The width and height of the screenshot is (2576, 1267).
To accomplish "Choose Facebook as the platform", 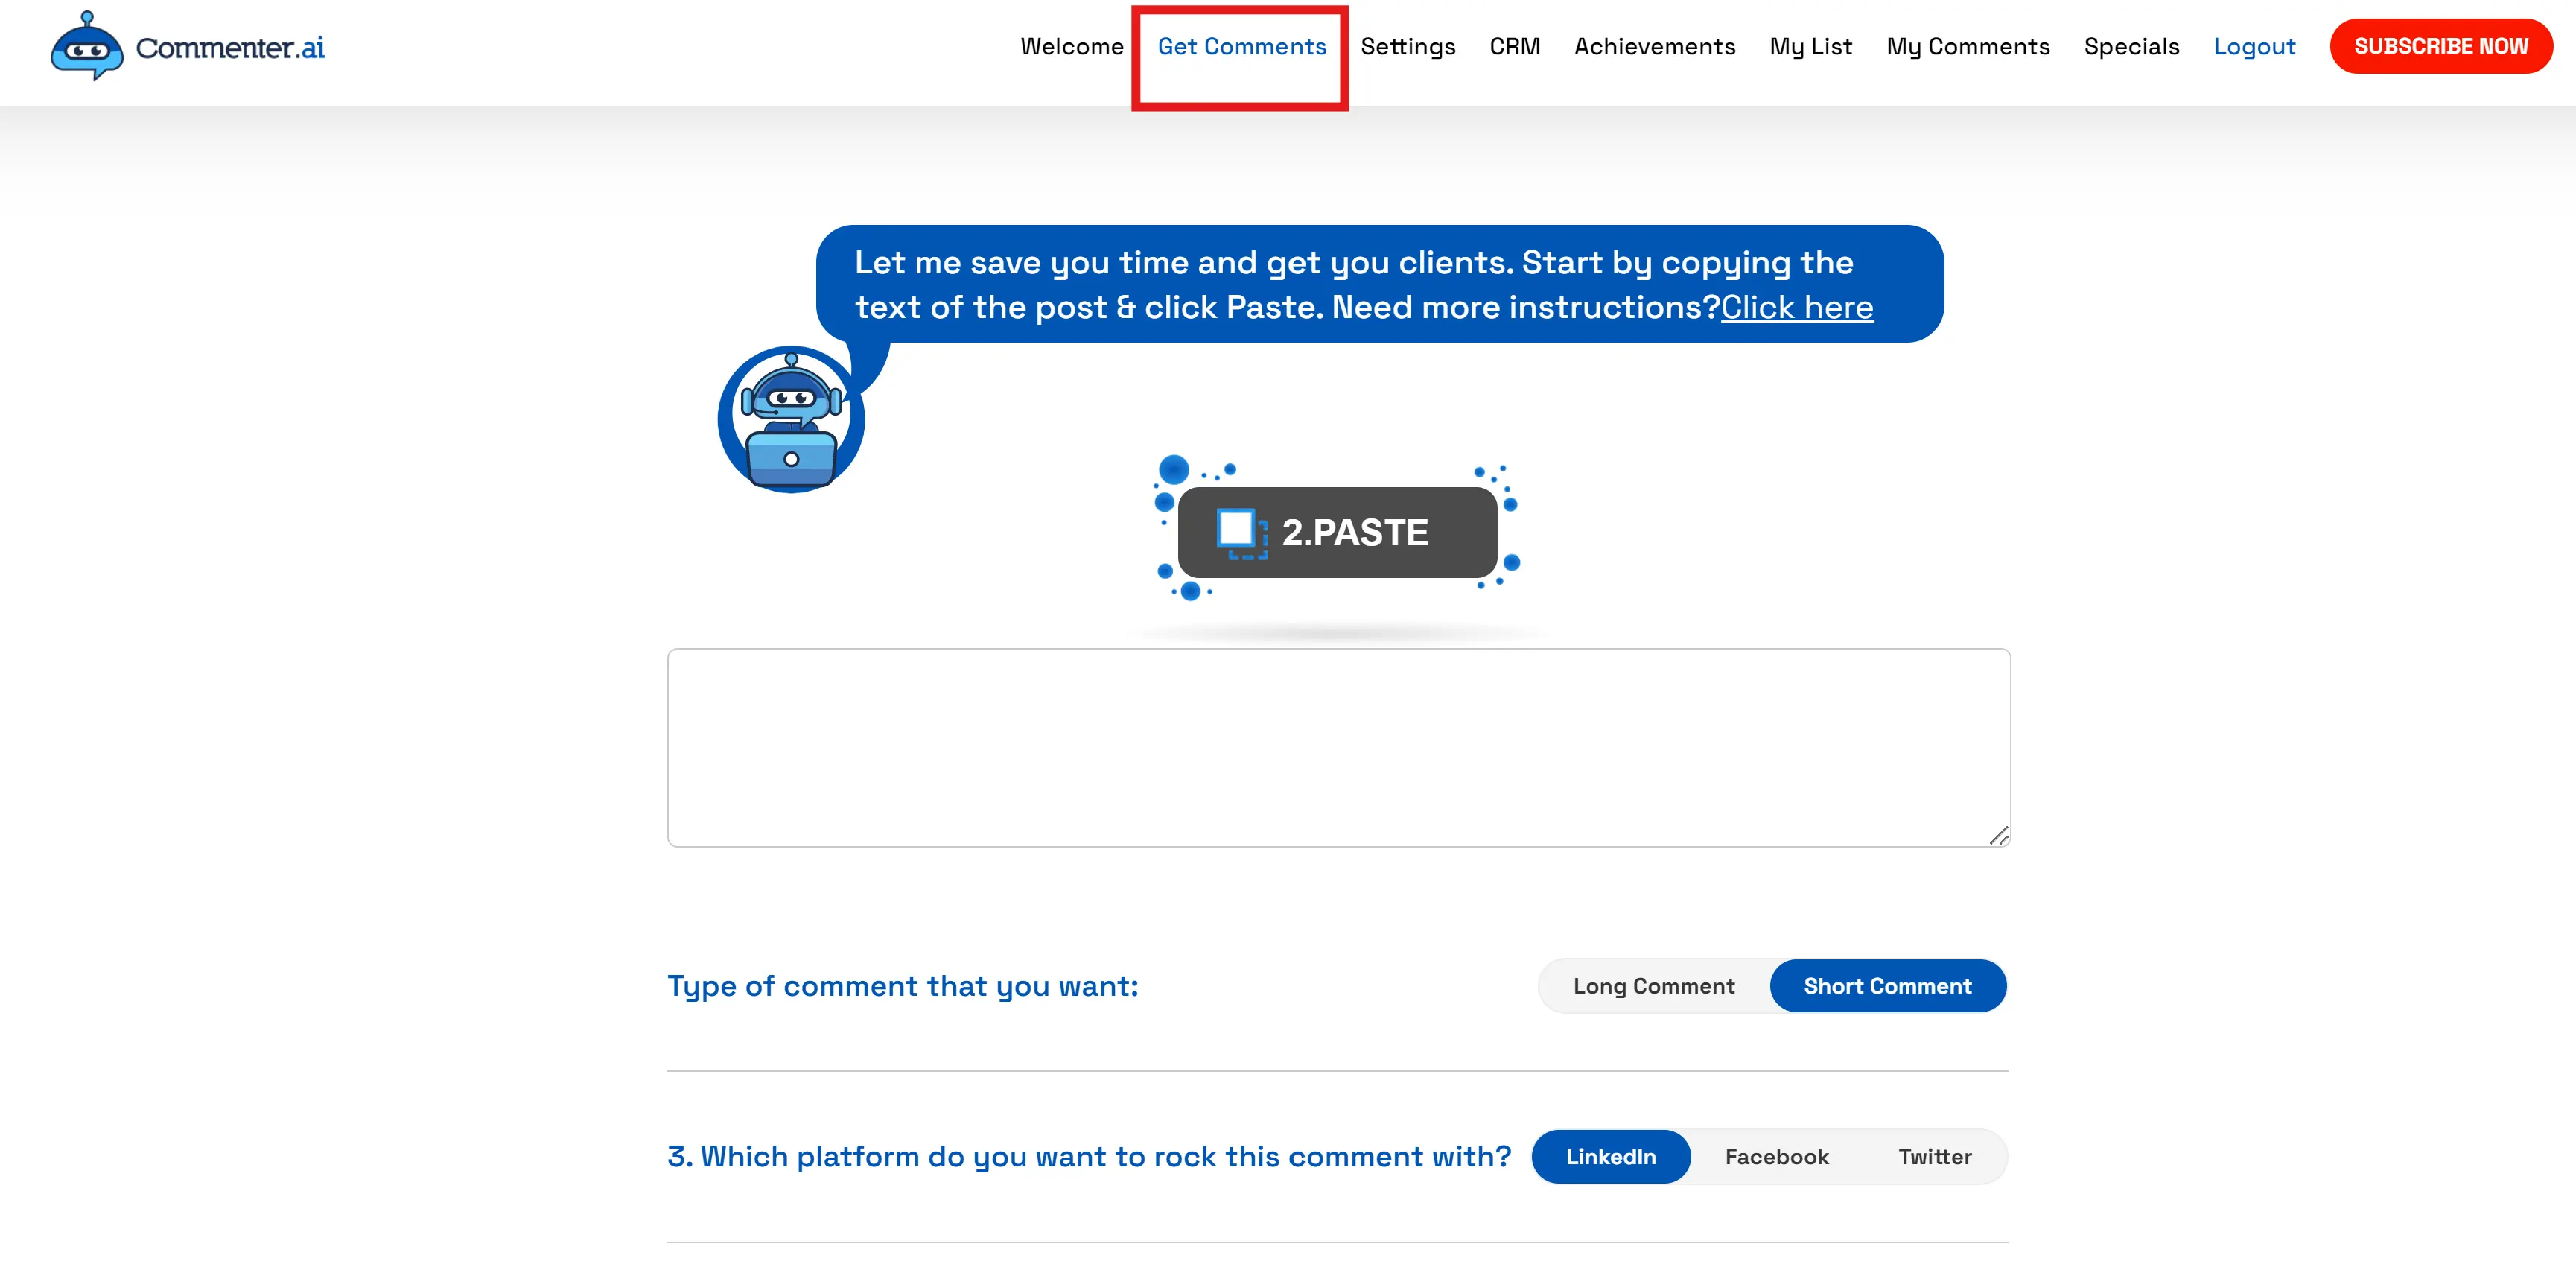I will [x=1776, y=1156].
